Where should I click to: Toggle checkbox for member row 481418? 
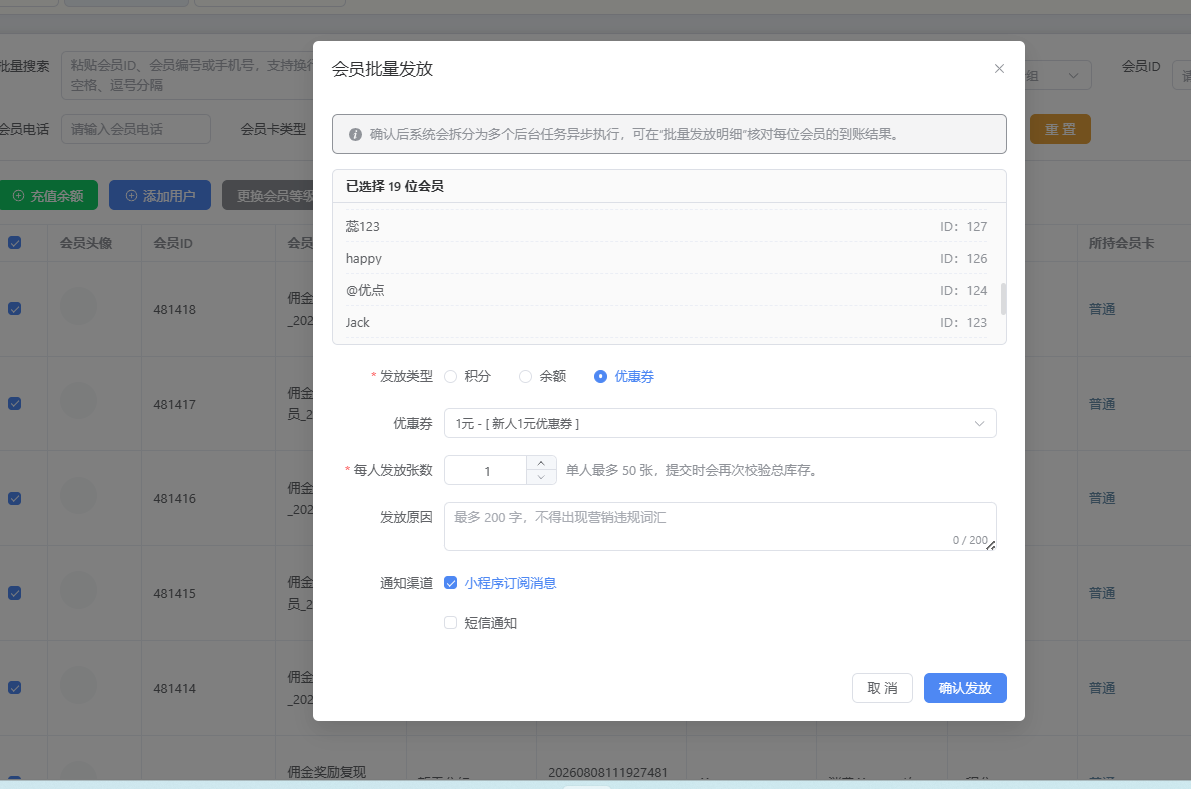click(x=14, y=309)
